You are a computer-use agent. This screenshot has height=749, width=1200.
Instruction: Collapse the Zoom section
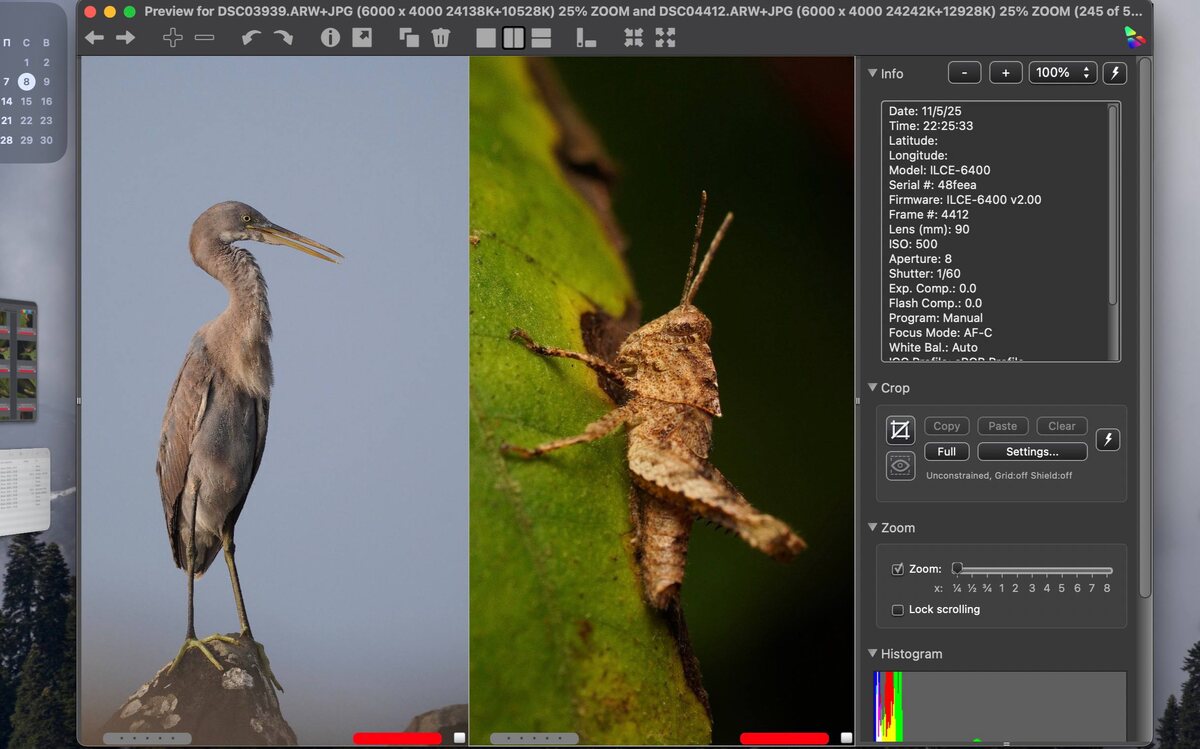pos(872,527)
